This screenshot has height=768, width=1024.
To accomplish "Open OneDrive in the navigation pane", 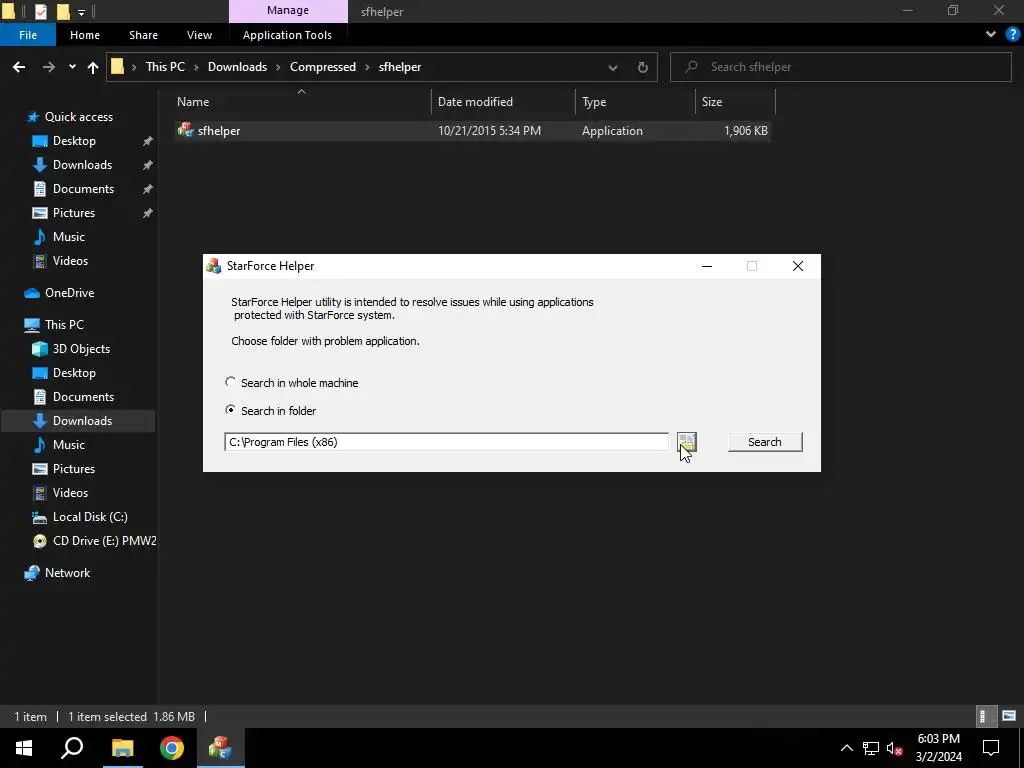I will click(69, 293).
